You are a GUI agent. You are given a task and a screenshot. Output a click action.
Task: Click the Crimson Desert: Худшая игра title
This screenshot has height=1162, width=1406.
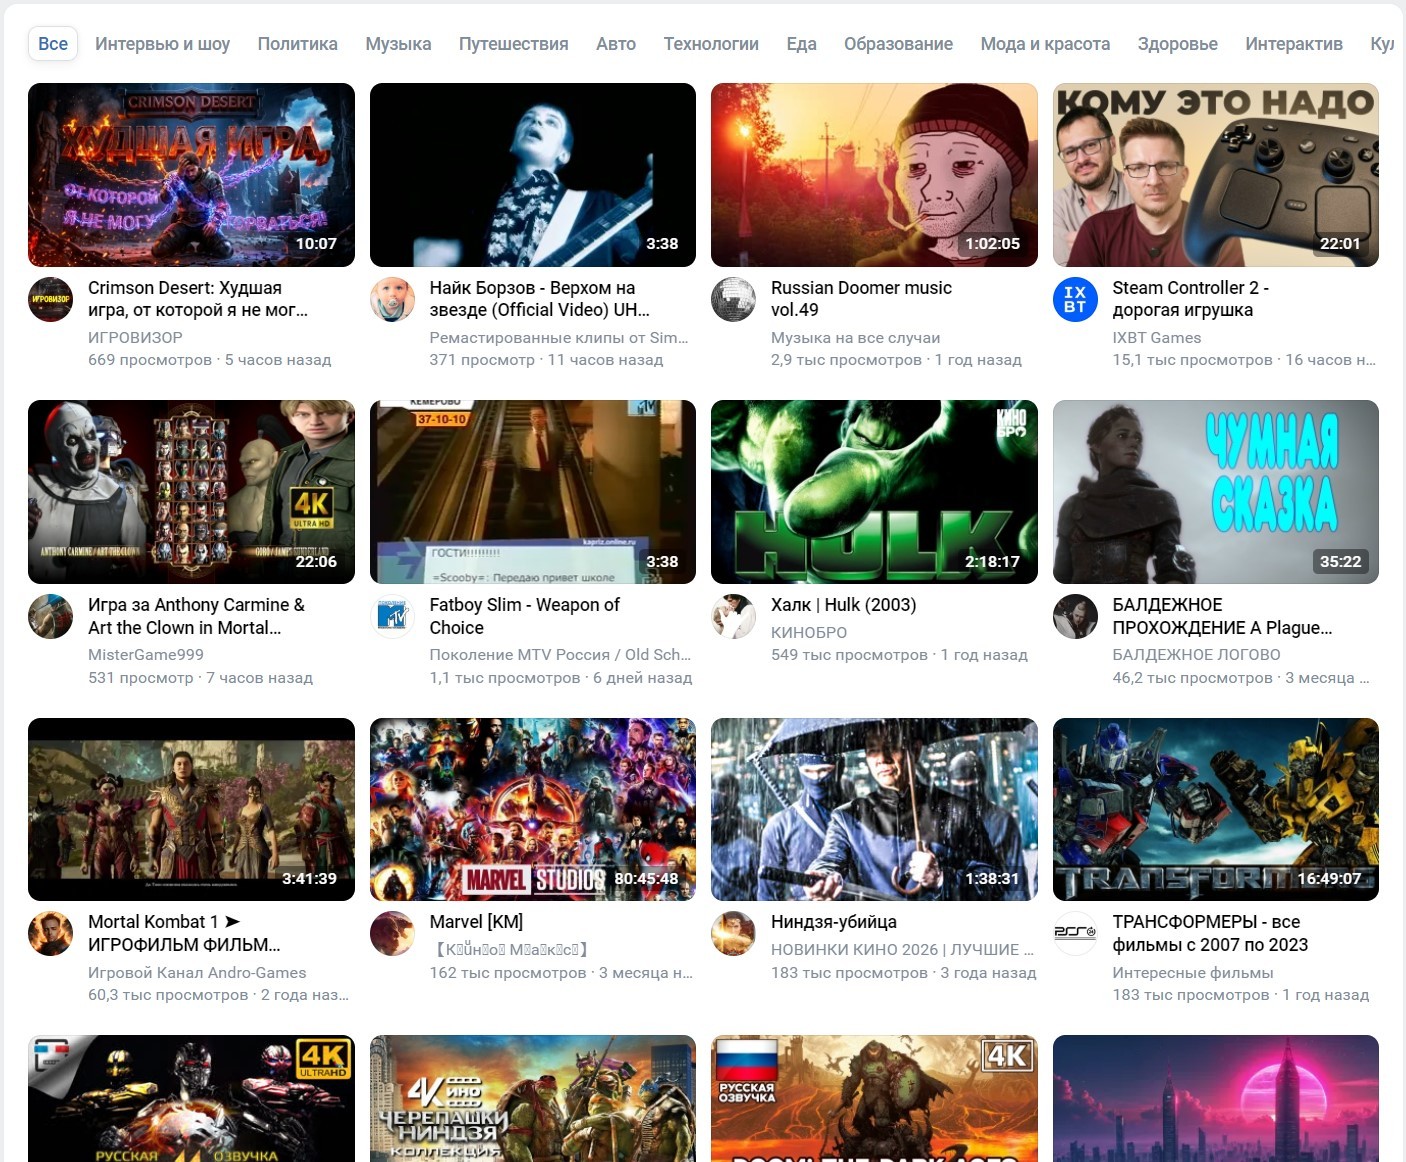coord(198,299)
